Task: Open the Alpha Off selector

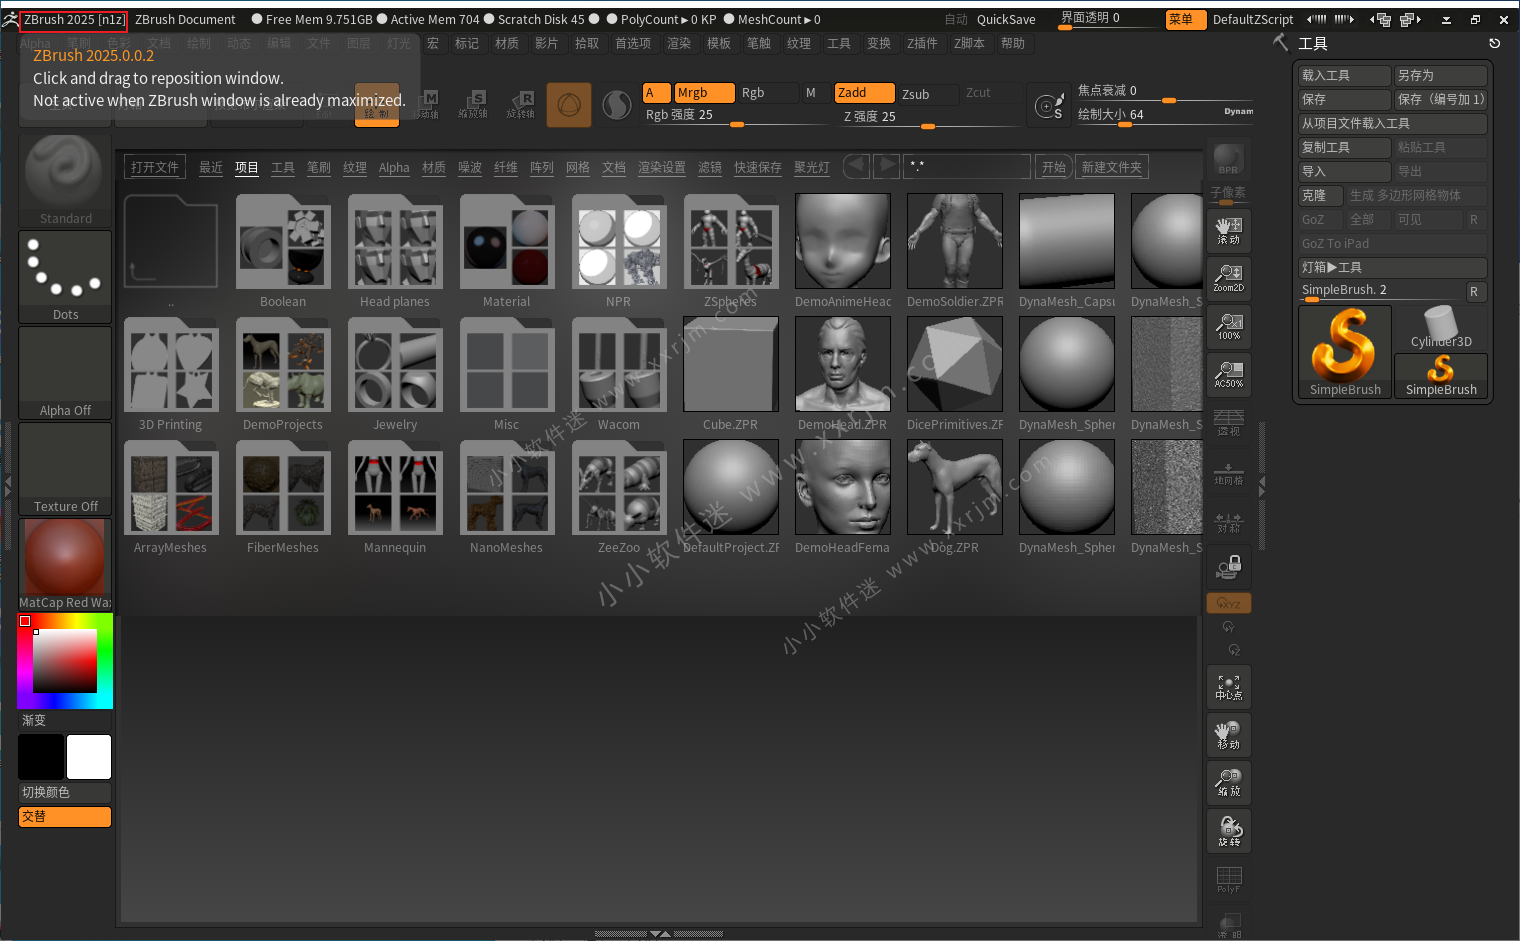Action: (x=65, y=372)
